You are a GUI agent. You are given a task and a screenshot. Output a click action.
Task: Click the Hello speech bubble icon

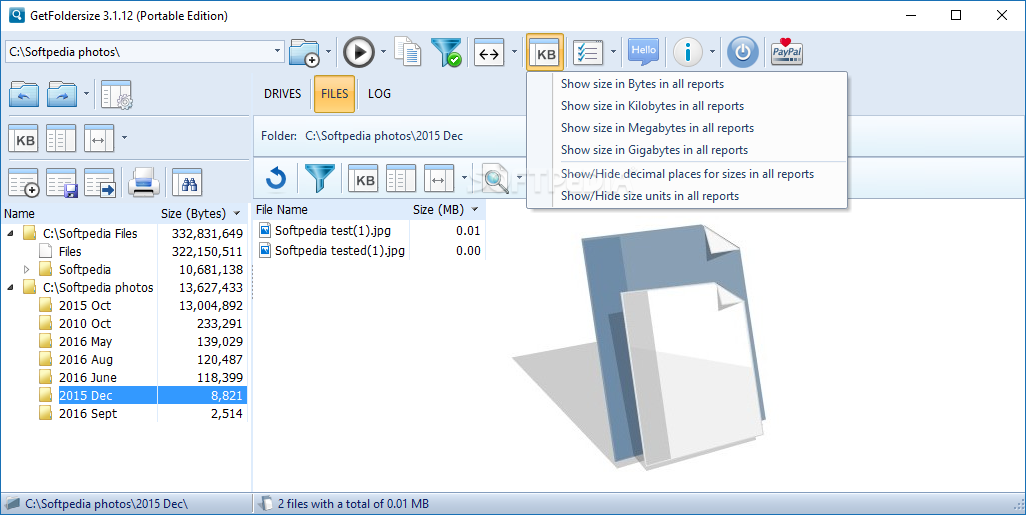click(x=643, y=52)
